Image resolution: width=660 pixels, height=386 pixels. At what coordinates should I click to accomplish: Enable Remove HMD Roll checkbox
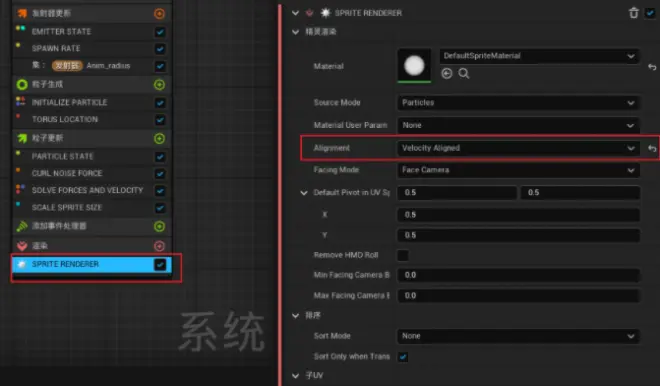click(403, 255)
